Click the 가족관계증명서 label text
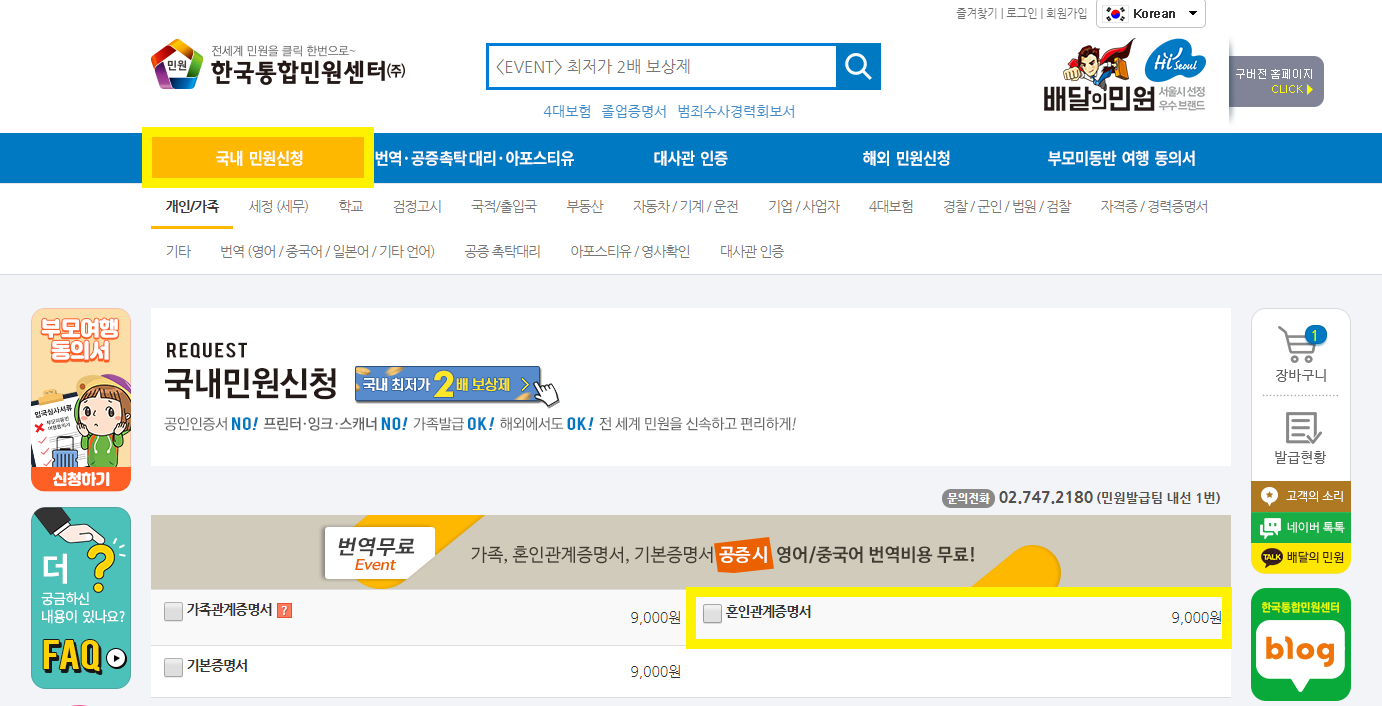Image resolution: width=1382 pixels, height=706 pixels. point(230,610)
